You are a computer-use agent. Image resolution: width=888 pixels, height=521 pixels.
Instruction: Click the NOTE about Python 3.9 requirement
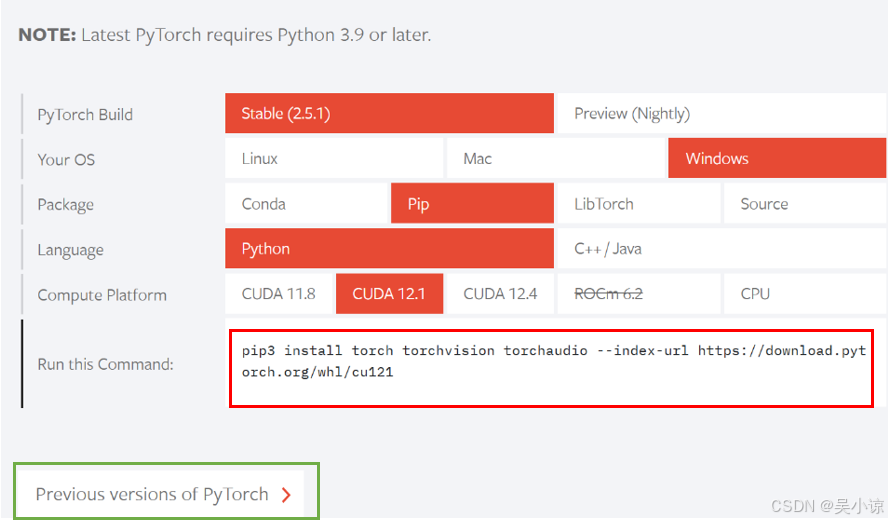(x=225, y=35)
